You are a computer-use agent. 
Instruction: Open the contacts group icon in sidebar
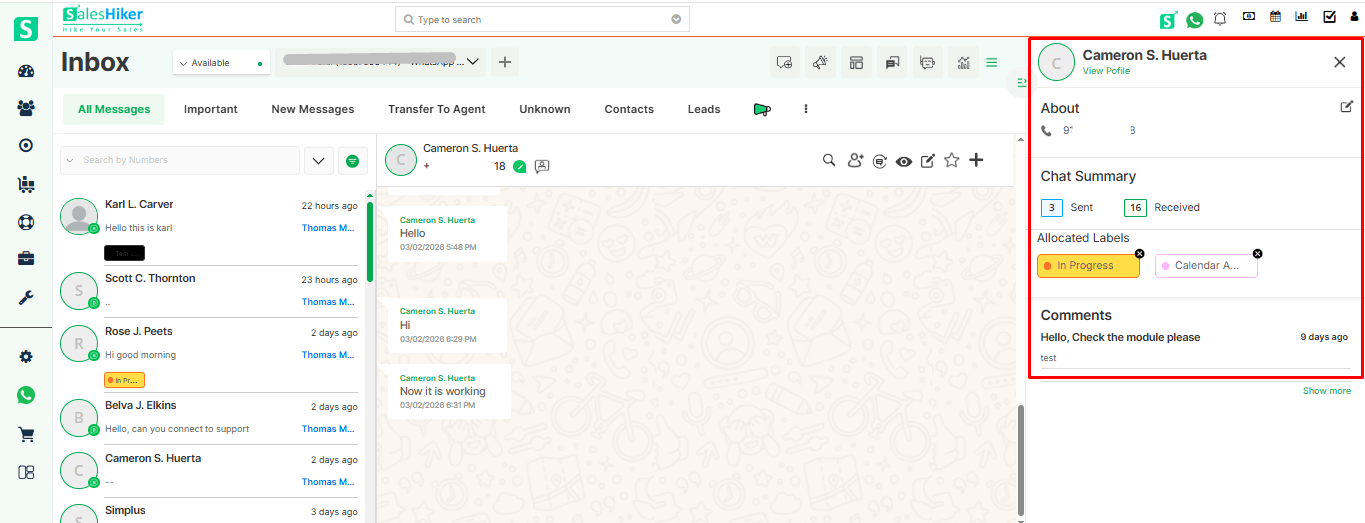coord(26,108)
